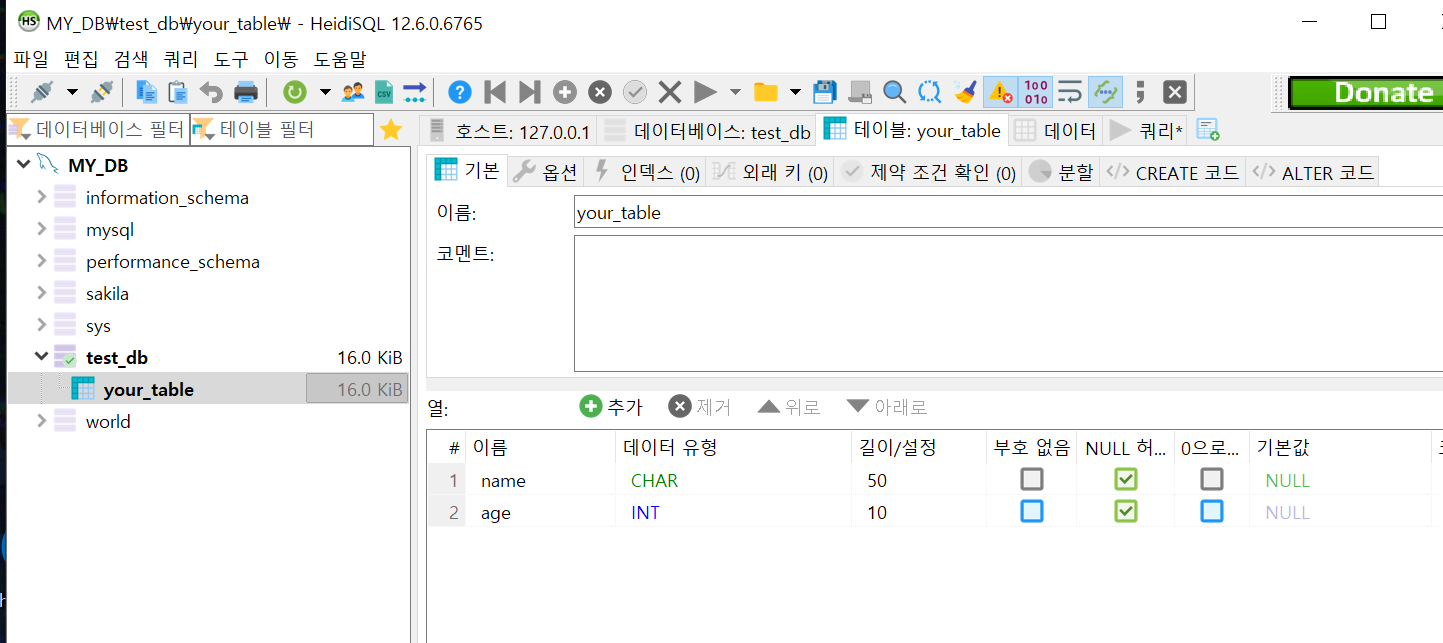Toggle stop-on-errors warning icon

click(x=1000, y=93)
